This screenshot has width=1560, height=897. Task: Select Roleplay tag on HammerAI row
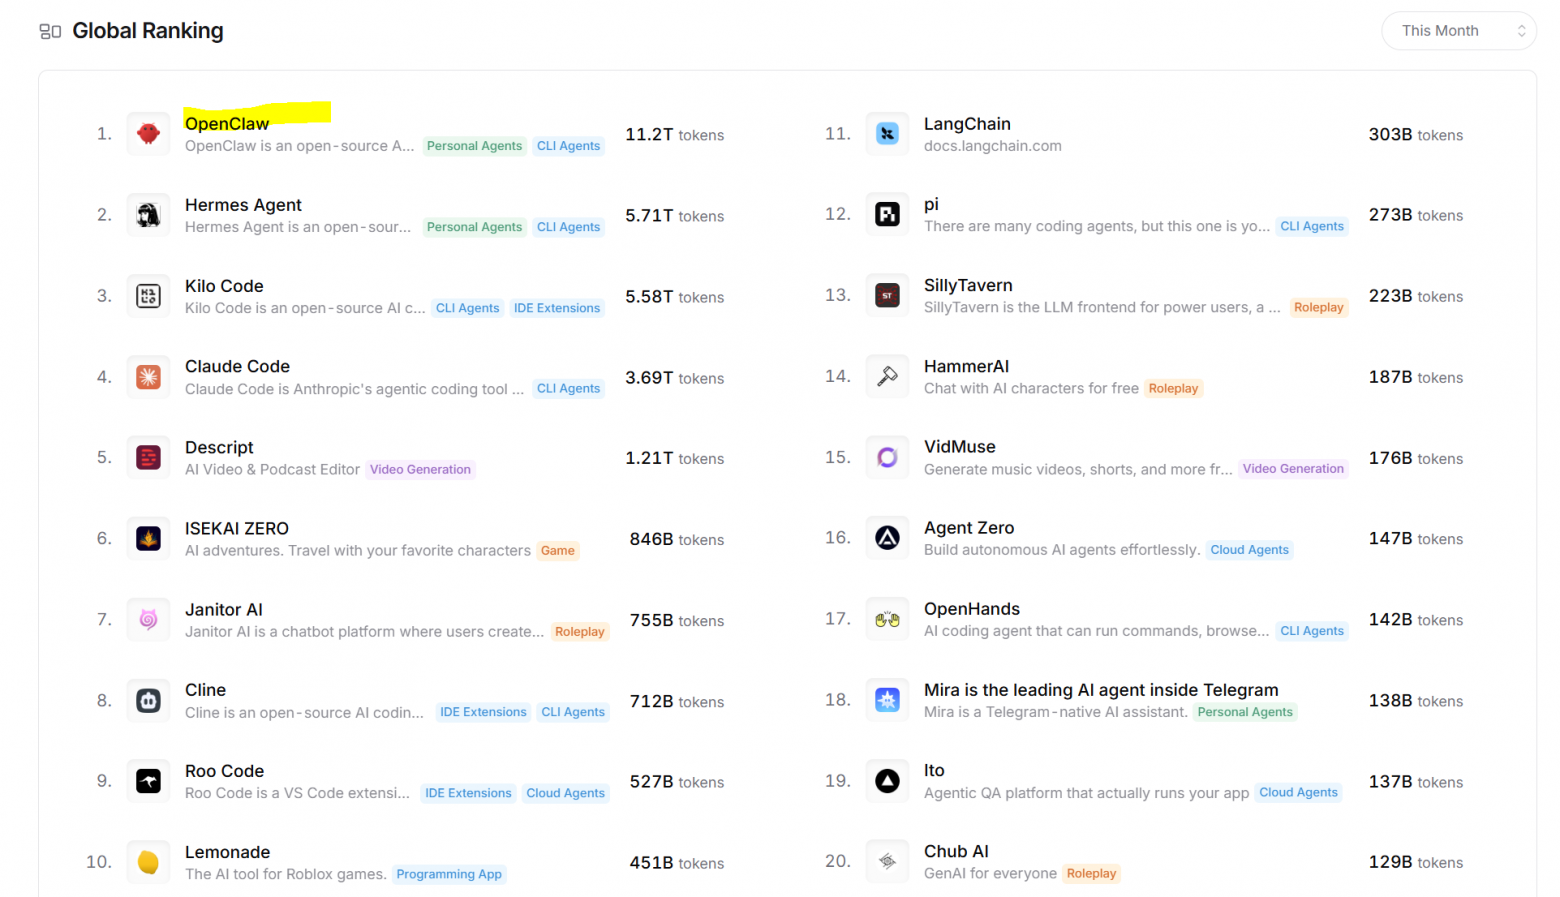(x=1173, y=388)
